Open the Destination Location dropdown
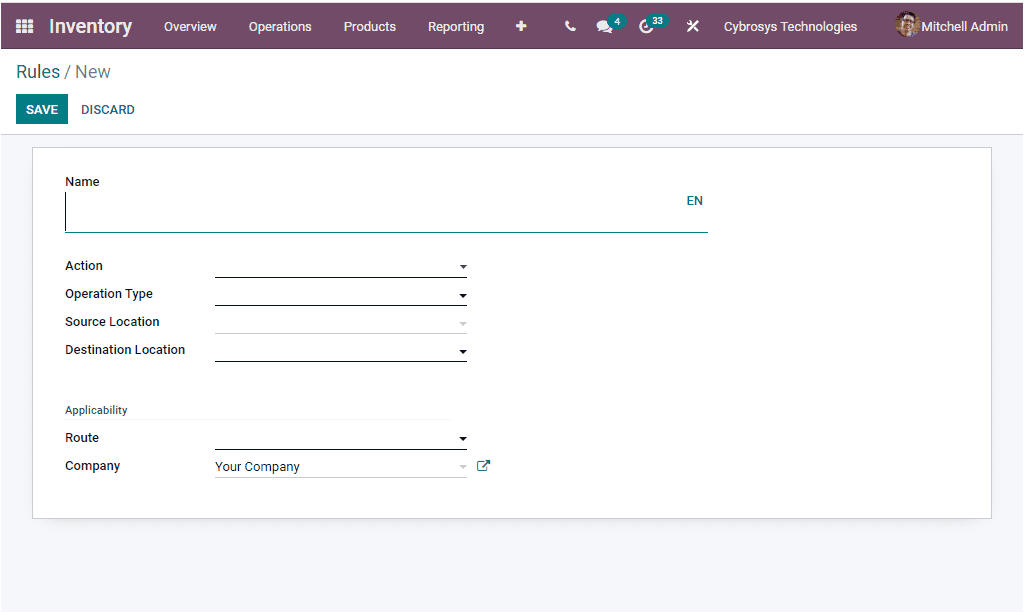Image resolution: width=1024 pixels, height=613 pixels. (x=340, y=350)
